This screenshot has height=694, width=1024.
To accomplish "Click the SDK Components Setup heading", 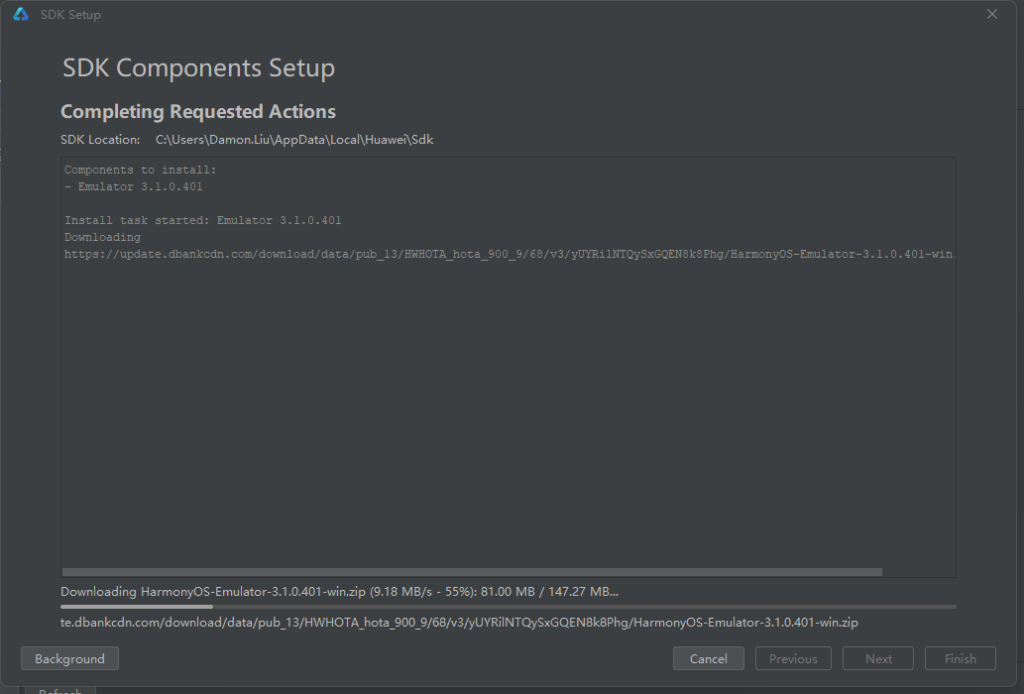I will point(198,69).
